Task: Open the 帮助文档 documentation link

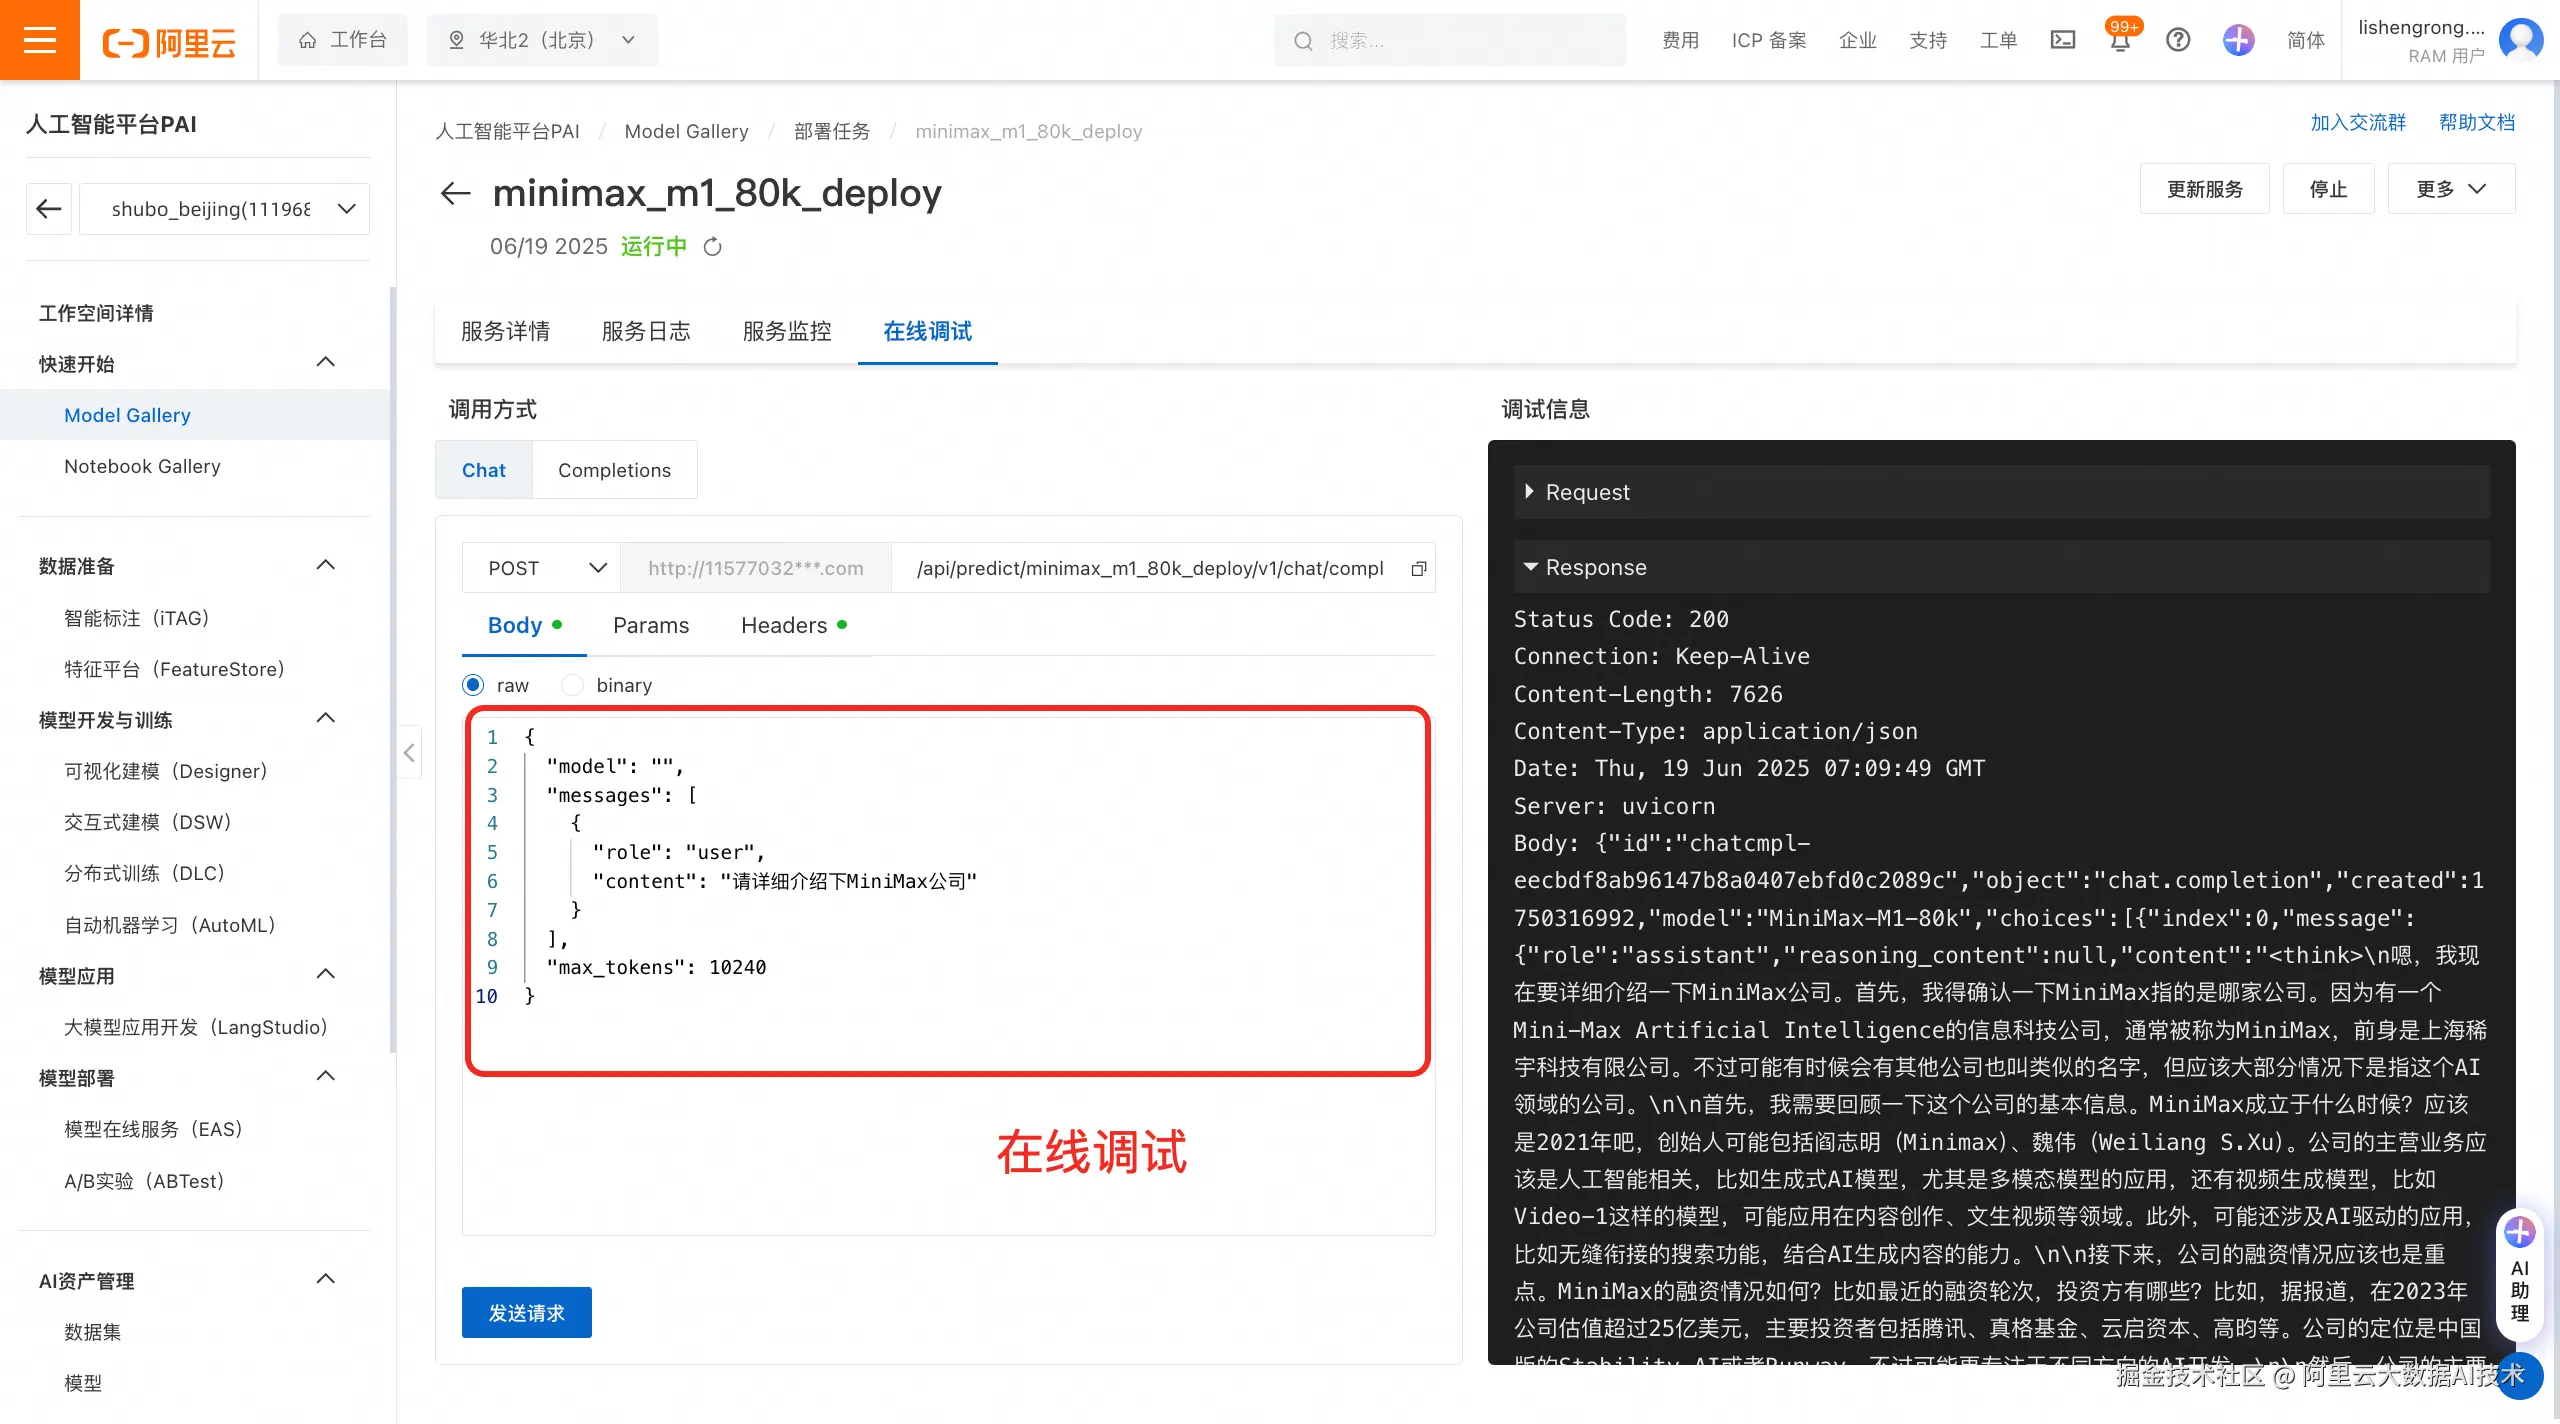Action: point(2476,121)
